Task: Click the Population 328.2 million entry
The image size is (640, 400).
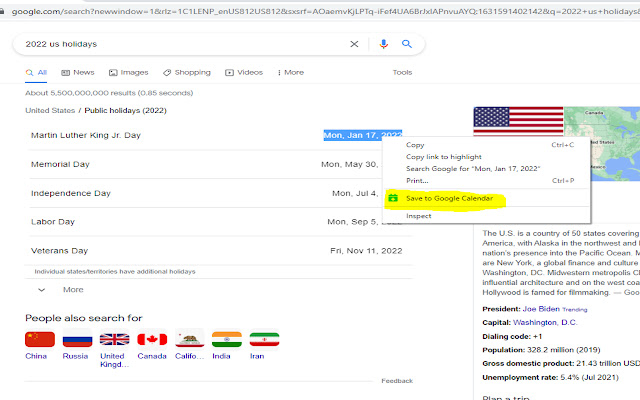Action: tap(541, 350)
